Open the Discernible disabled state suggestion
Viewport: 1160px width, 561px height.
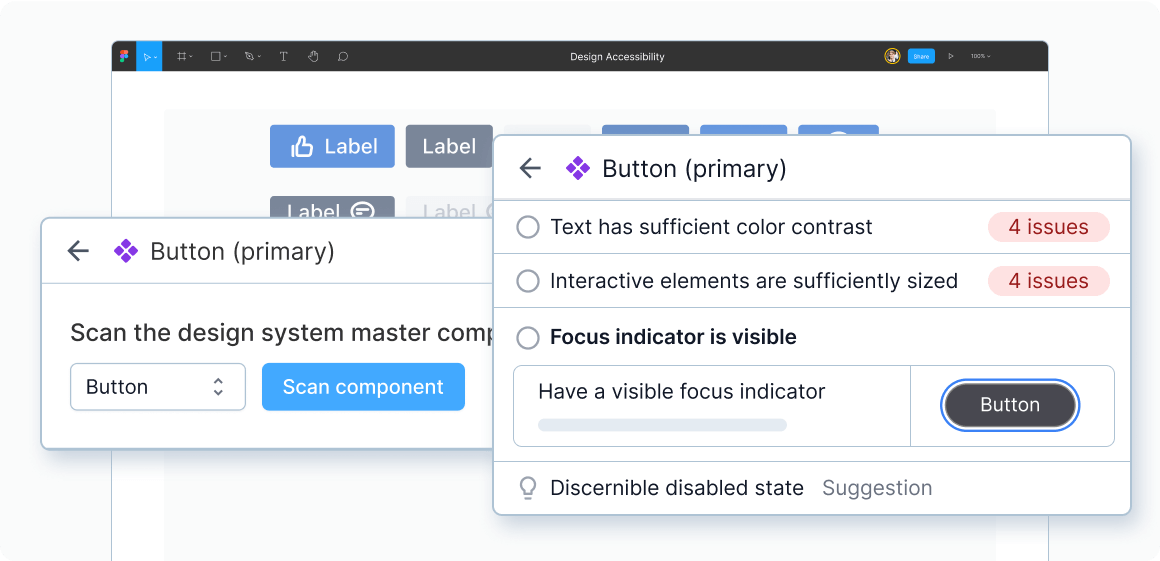pyautogui.click(x=677, y=488)
